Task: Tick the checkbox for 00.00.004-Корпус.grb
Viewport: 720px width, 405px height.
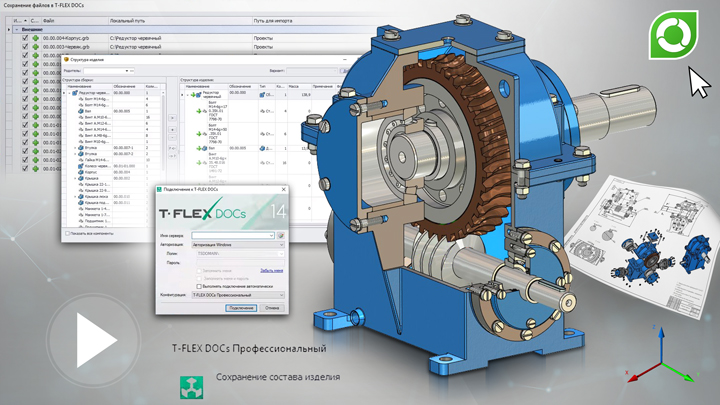Action: tap(25, 38)
